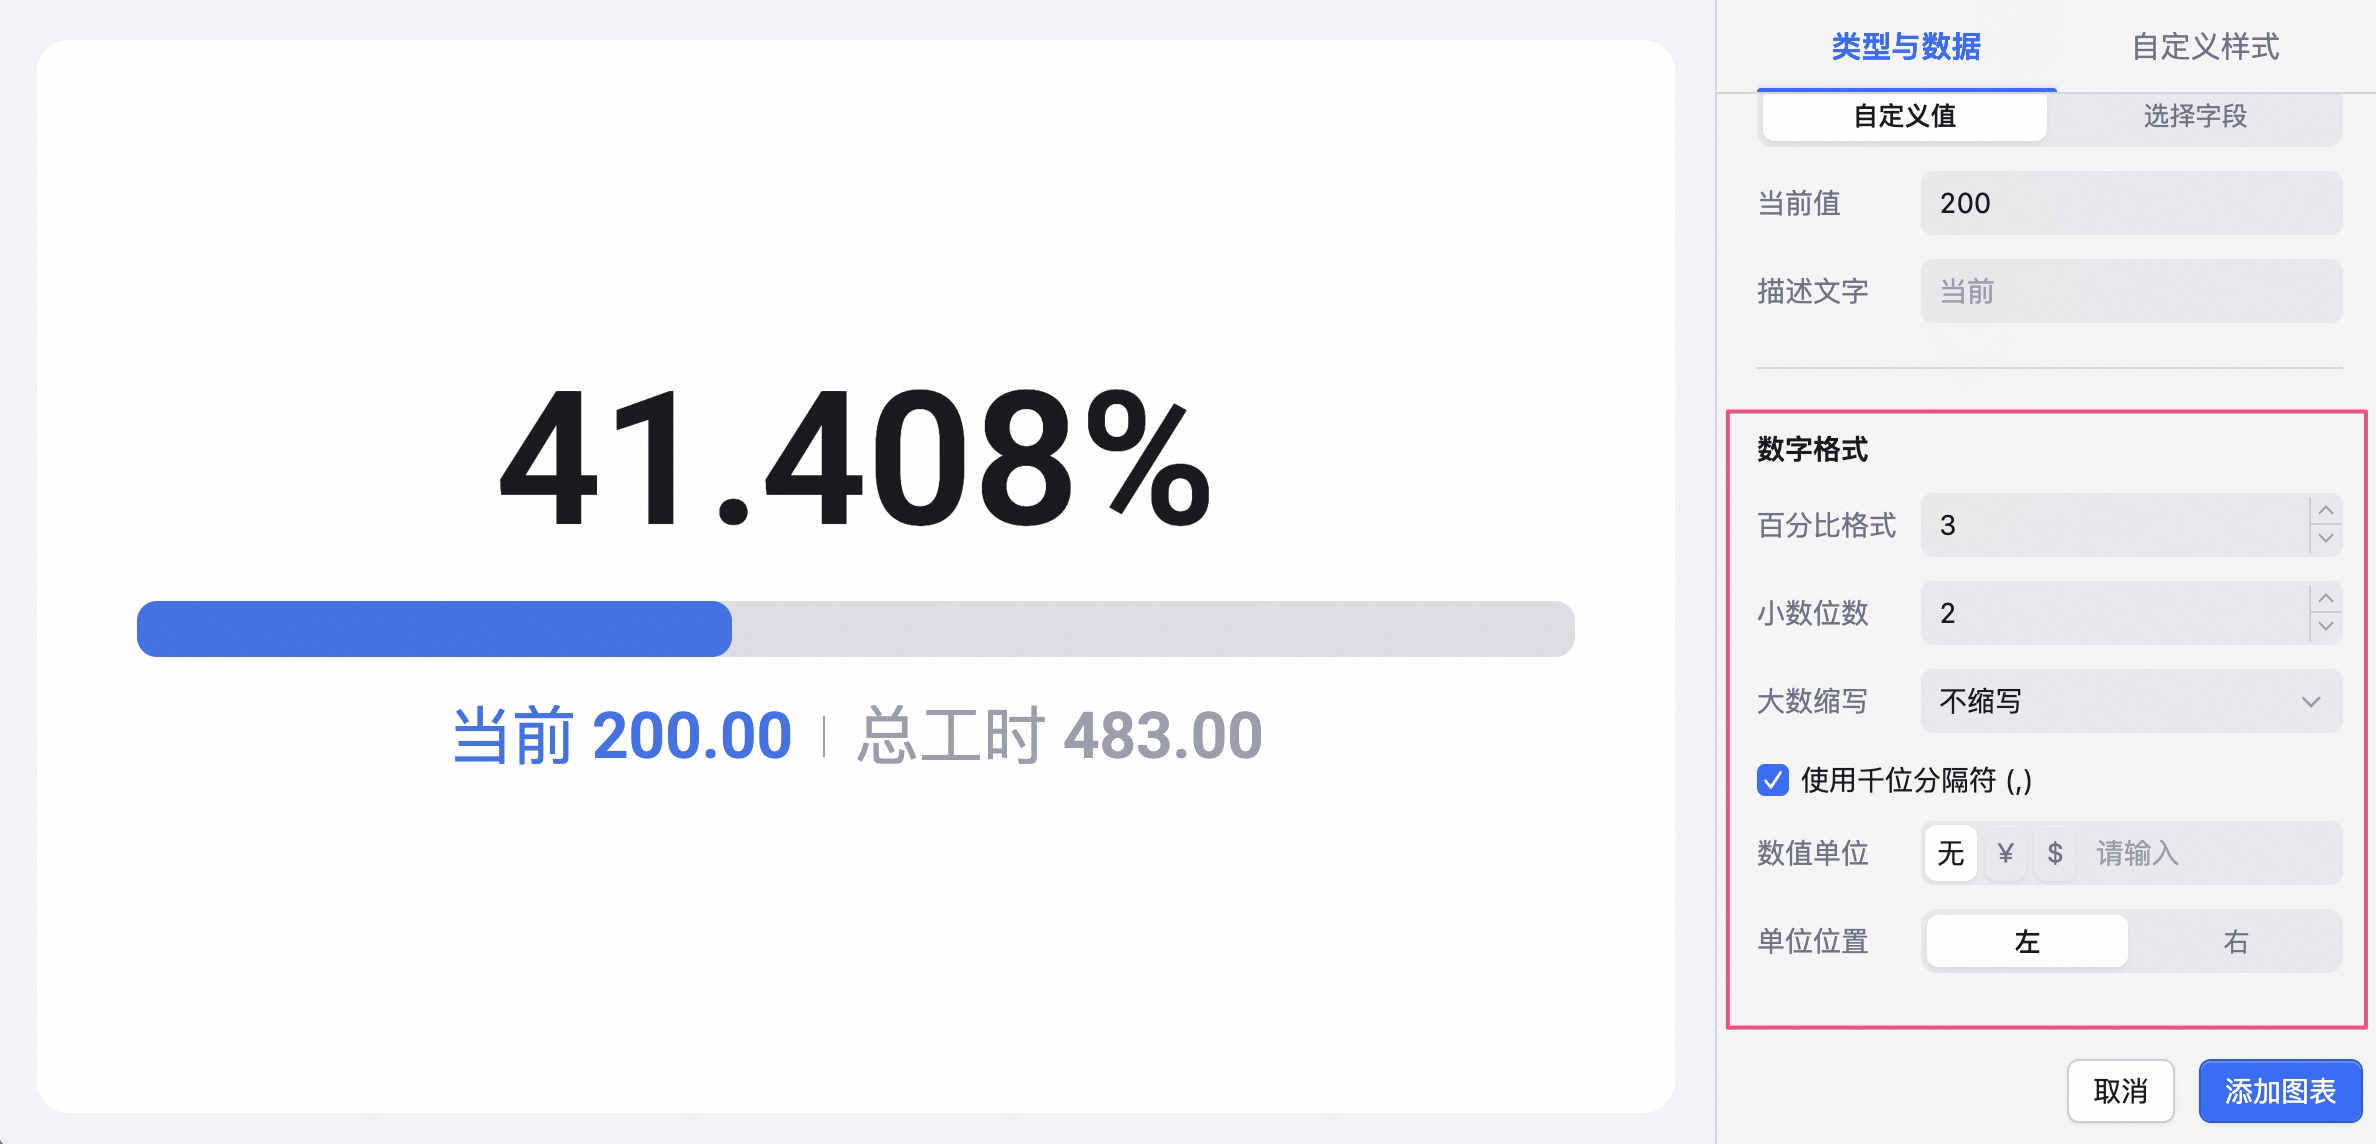
Task: Select the $ currency unit icon
Action: pos(2055,853)
